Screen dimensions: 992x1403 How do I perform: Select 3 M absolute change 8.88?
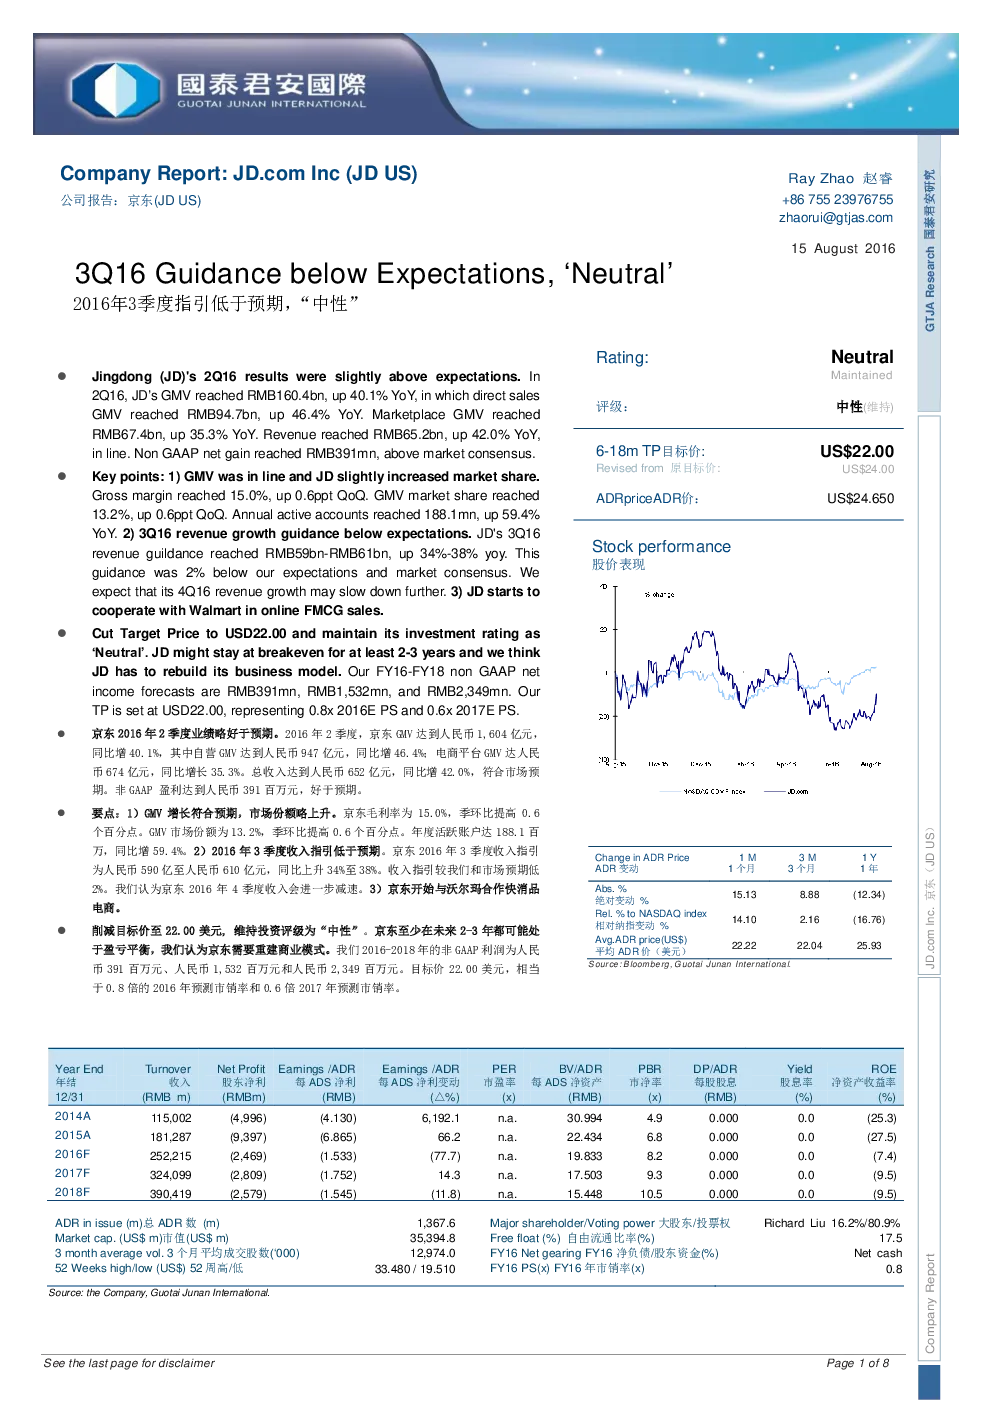coord(809,895)
